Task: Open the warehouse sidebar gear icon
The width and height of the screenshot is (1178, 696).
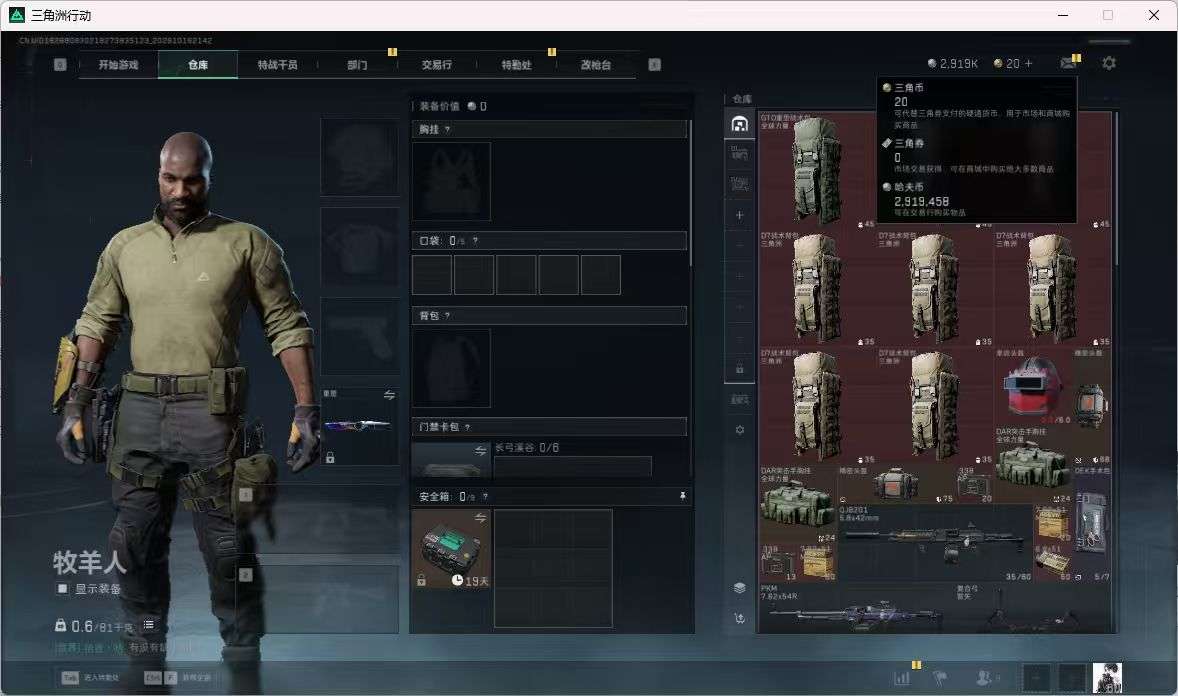Action: point(739,430)
